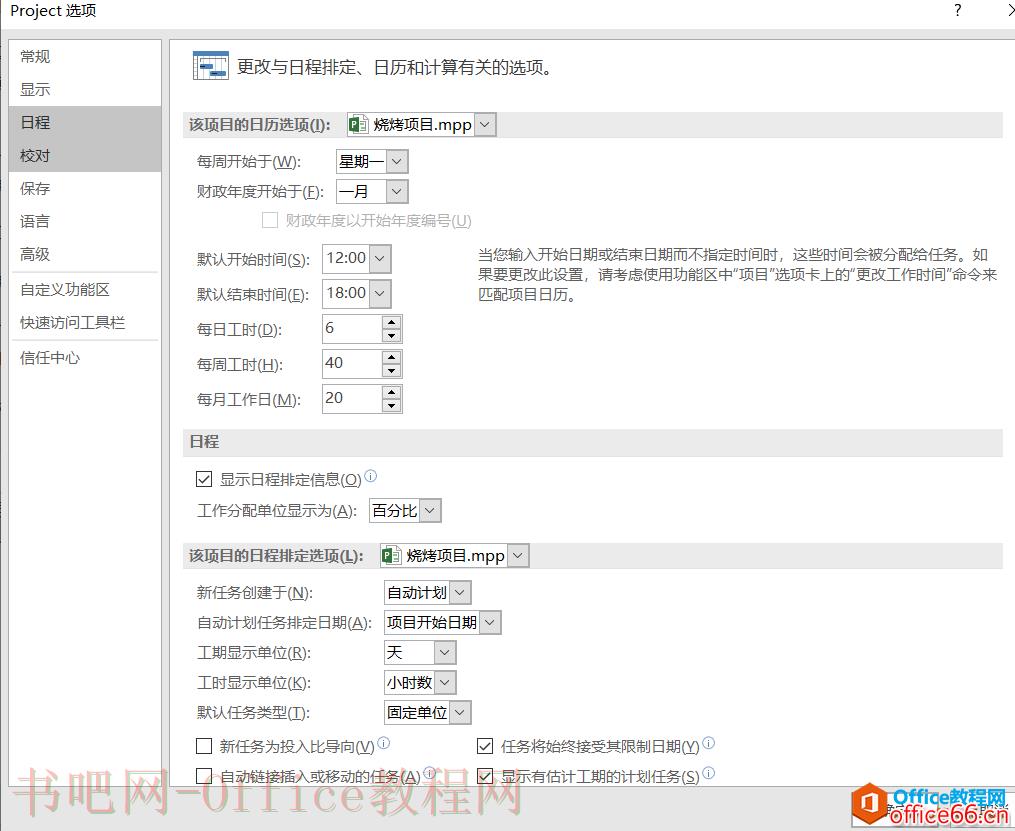Expand the 该项目的日历选项 file dropdown
The width and height of the screenshot is (1015, 831).
[x=485, y=124]
